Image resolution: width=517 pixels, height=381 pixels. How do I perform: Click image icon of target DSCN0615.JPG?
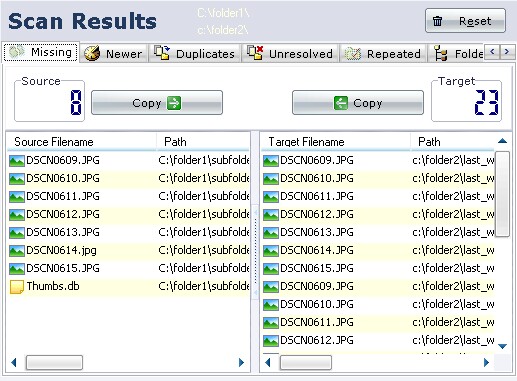point(271,269)
